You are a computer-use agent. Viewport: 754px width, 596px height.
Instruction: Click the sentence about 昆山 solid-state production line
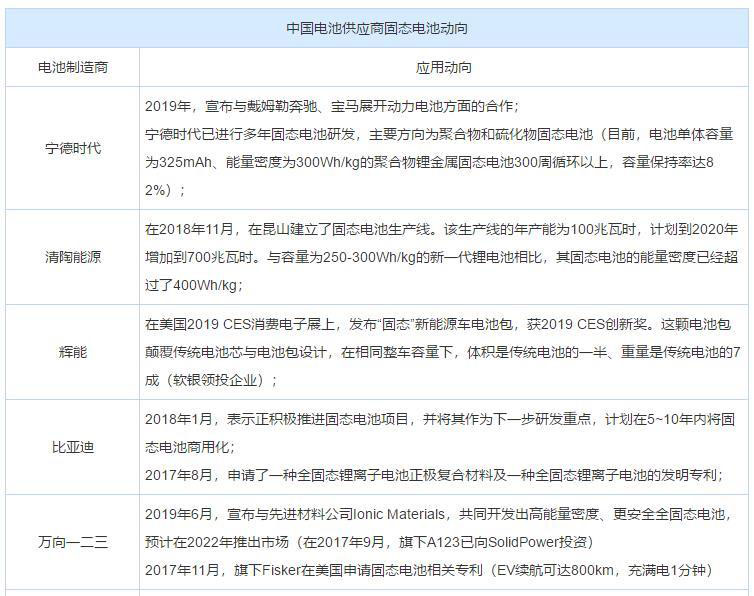click(330, 229)
